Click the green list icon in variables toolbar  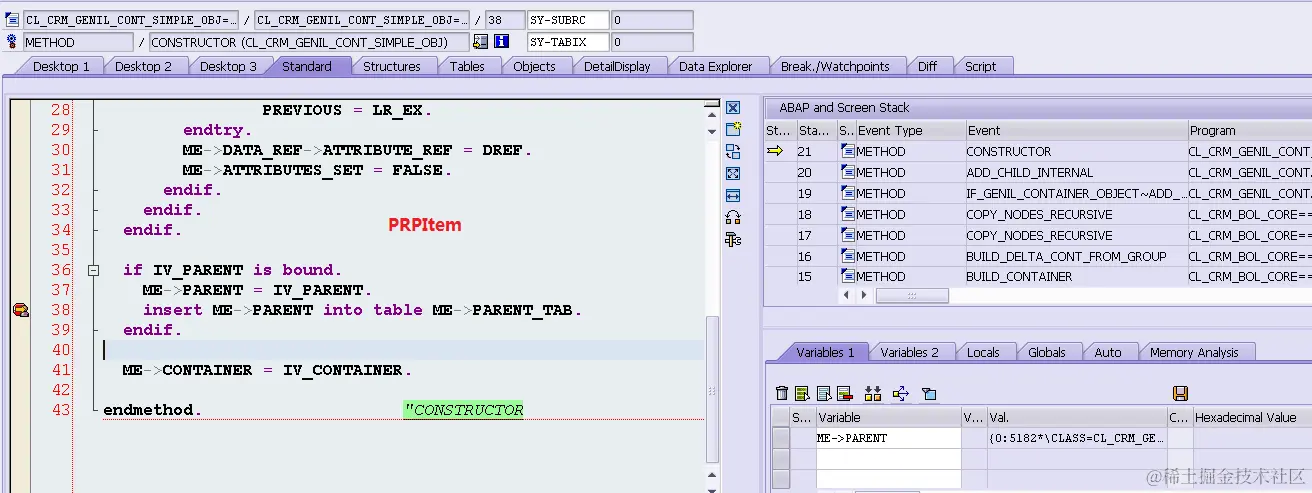pyautogui.click(x=802, y=394)
